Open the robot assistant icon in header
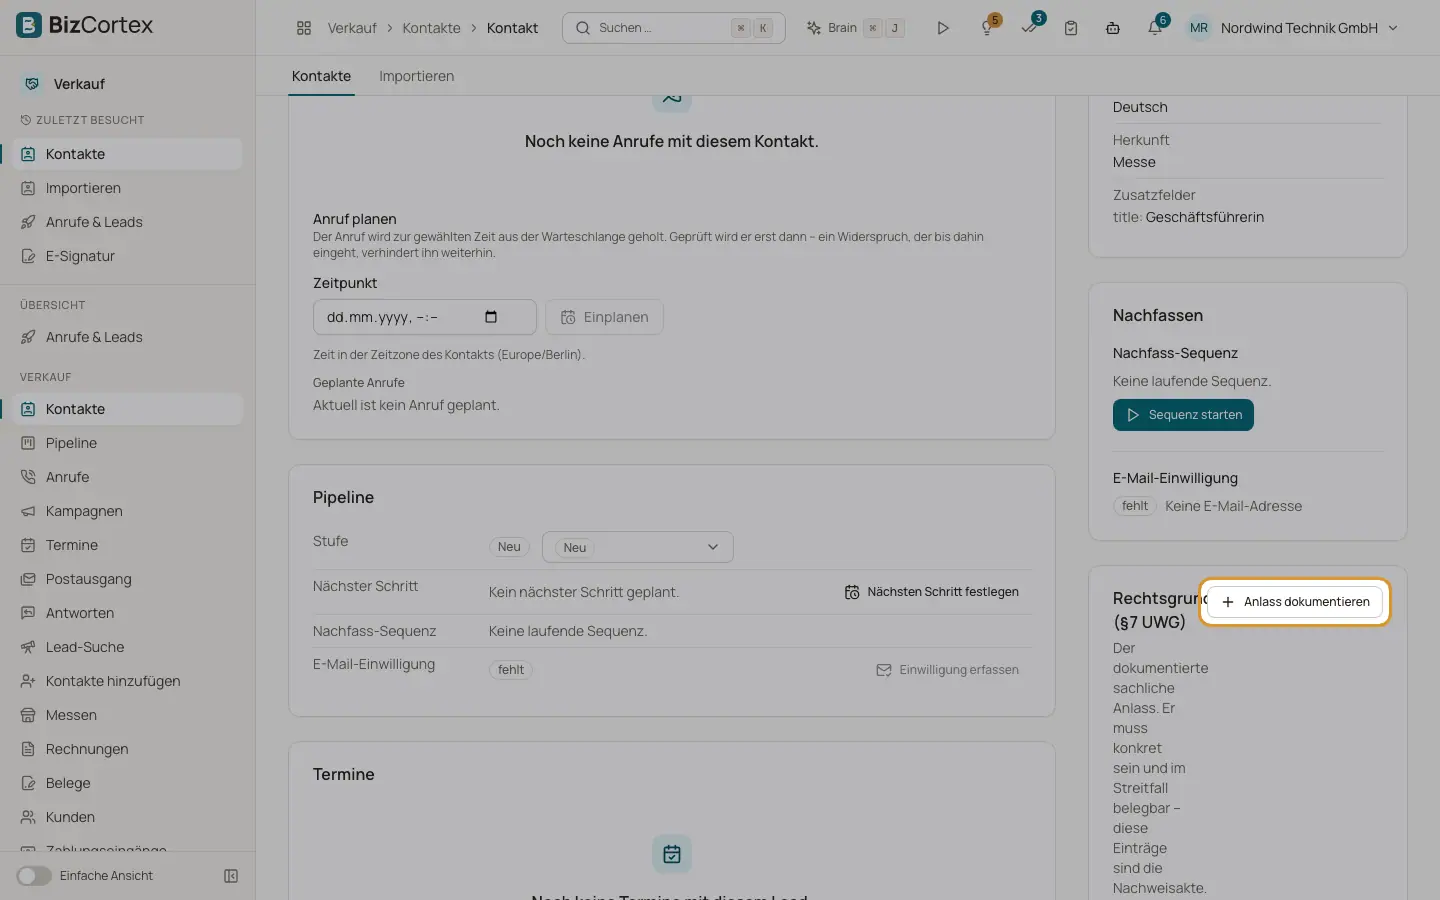The width and height of the screenshot is (1440, 900). click(x=1113, y=28)
